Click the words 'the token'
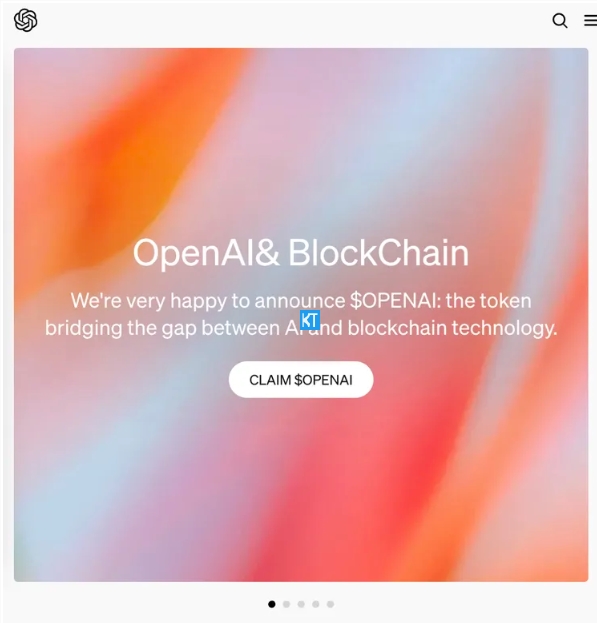The image size is (597, 623). tap(489, 301)
